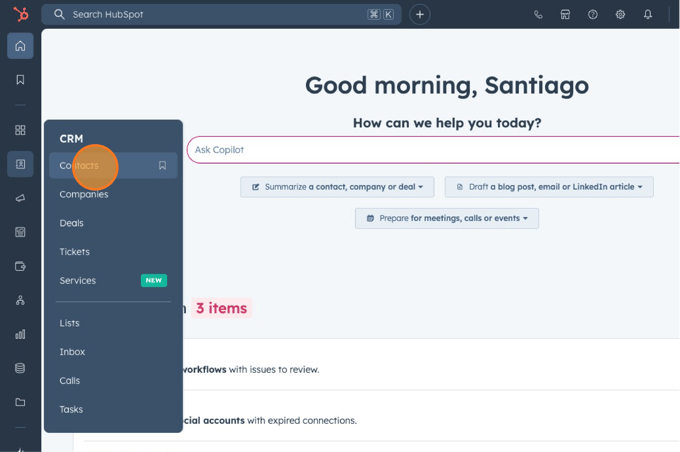Click the 3 items badge

click(221, 308)
